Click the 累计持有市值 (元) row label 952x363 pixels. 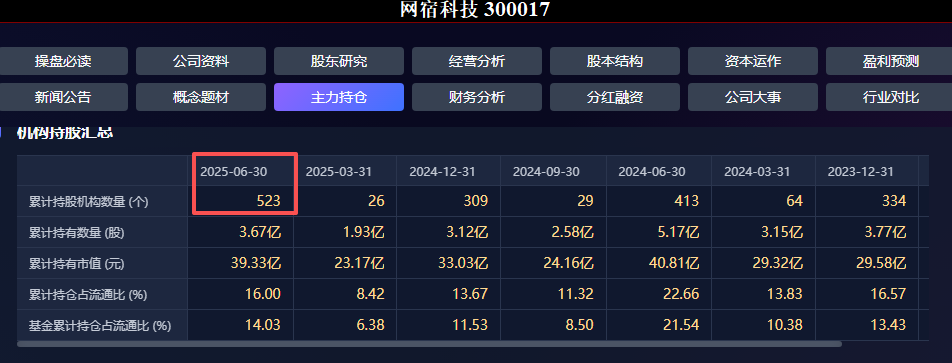pyautogui.click(x=103, y=263)
